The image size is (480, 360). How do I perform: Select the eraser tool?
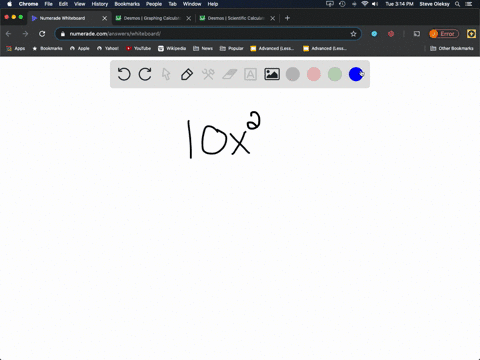229,74
